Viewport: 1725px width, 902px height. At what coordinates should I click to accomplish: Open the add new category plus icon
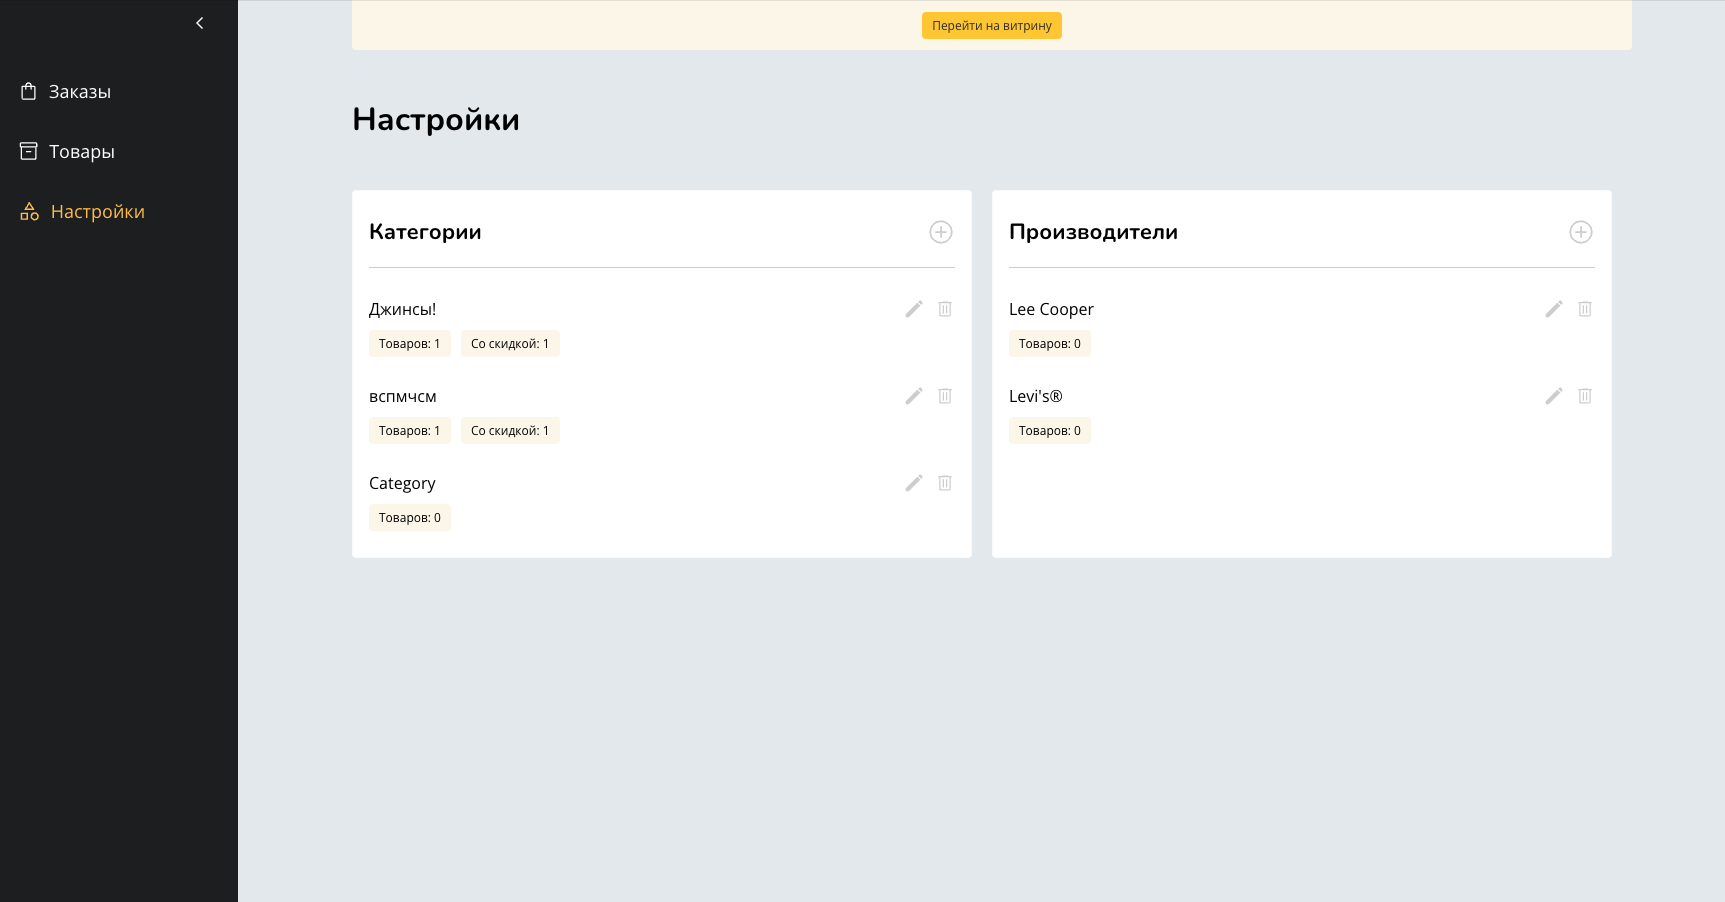(941, 232)
